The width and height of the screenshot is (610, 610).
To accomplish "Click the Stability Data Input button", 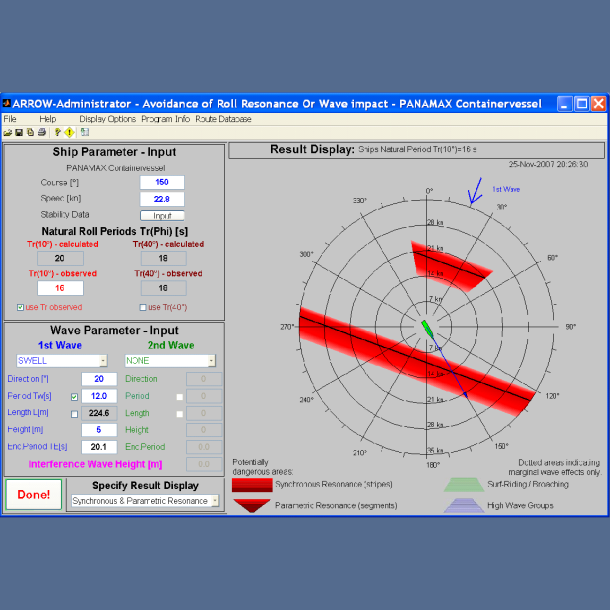I will tap(162, 215).
